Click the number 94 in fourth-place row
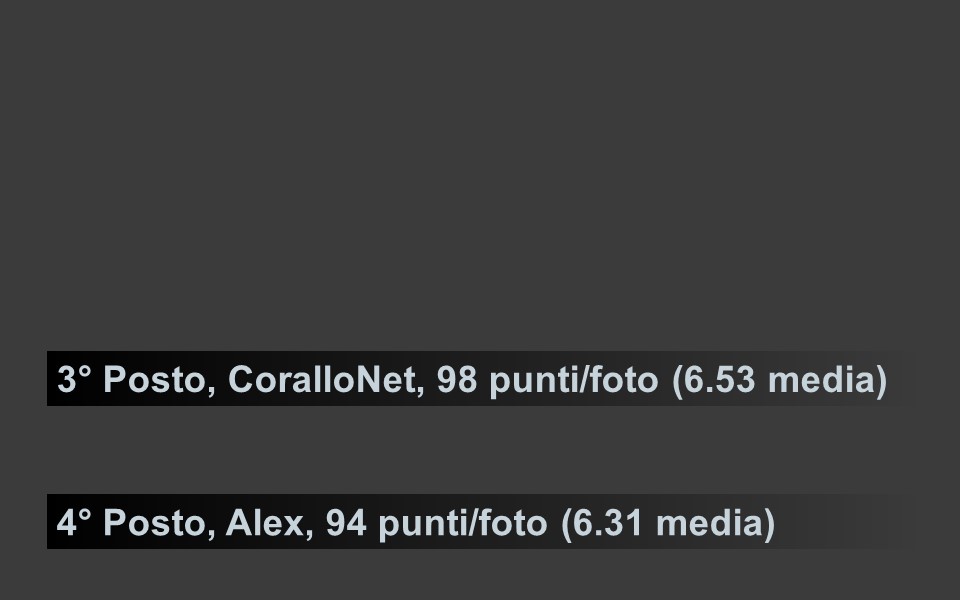Image resolution: width=960 pixels, height=600 pixels. [x=346, y=523]
